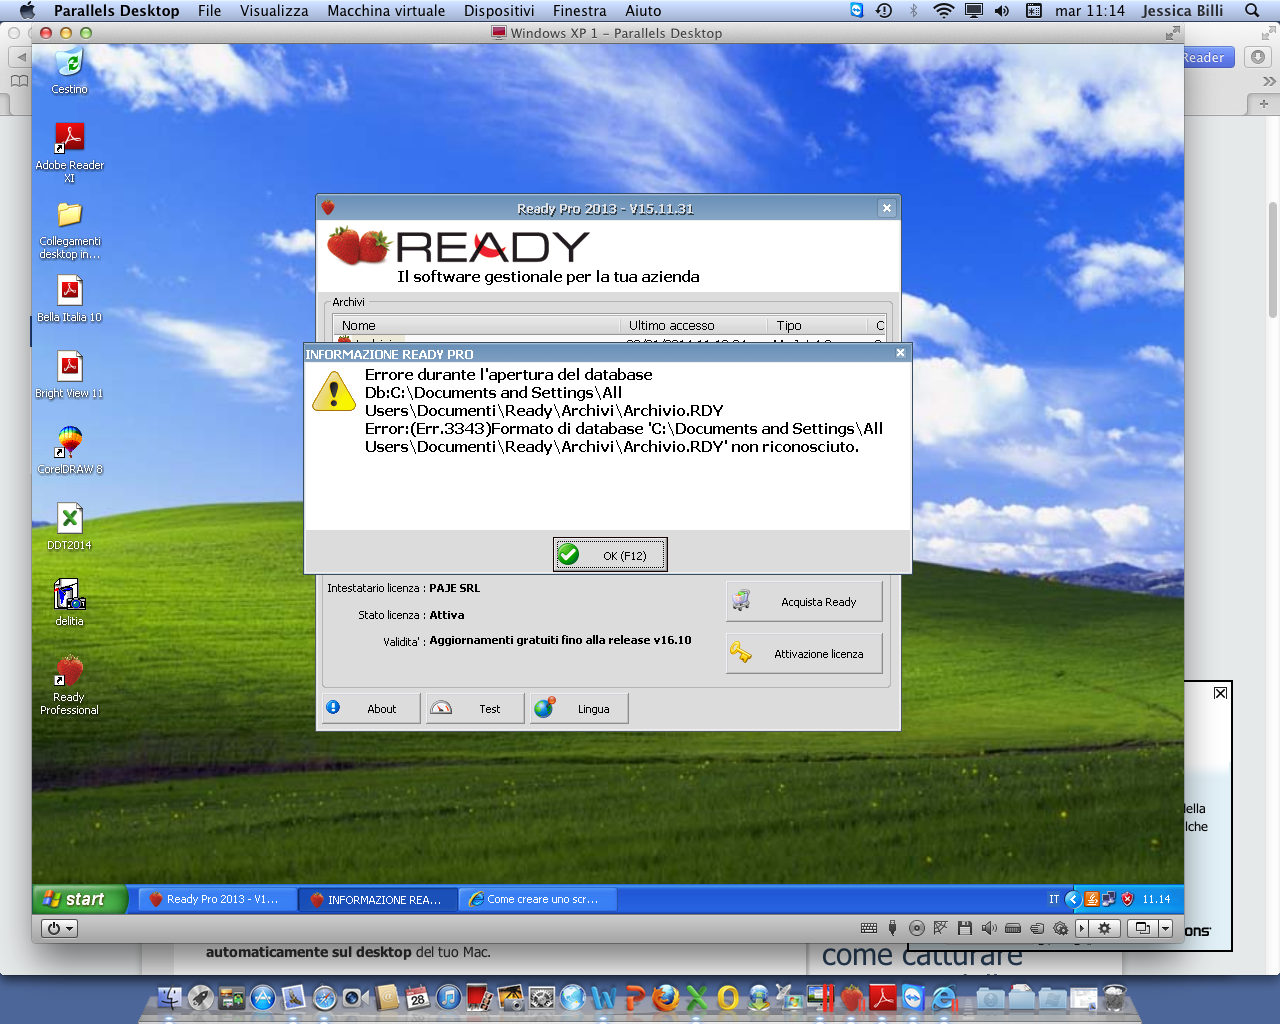Click the TeamViewer menu bar icon
This screenshot has height=1024, width=1280.
pyautogui.click(x=857, y=11)
